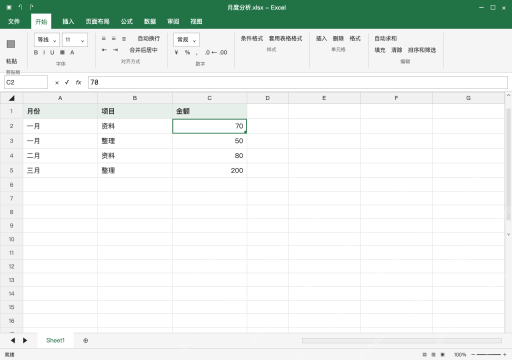The width and height of the screenshot is (512, 360).
Task: Click the top align icon
Action: [104, 39]
